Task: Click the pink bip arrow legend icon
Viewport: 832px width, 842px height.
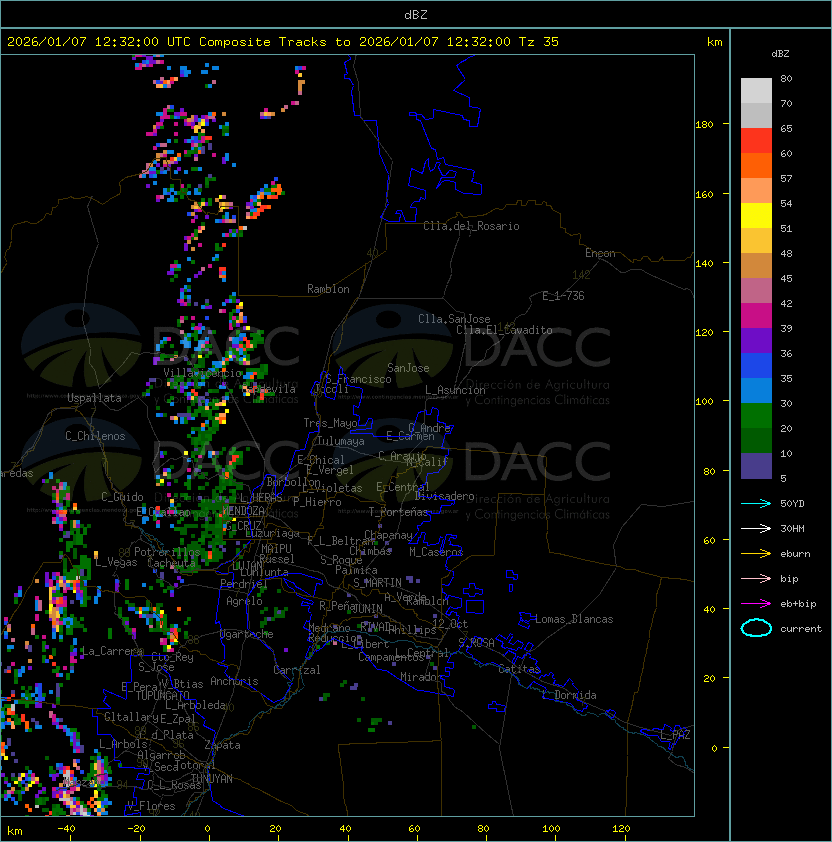Action: coord(756,579)
